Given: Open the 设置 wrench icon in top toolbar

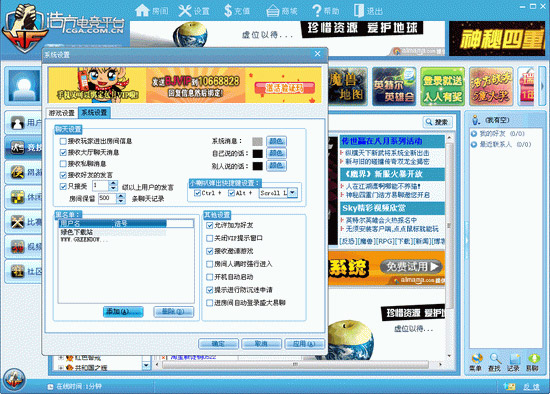Looking at the screenshot, I should 185,11.
